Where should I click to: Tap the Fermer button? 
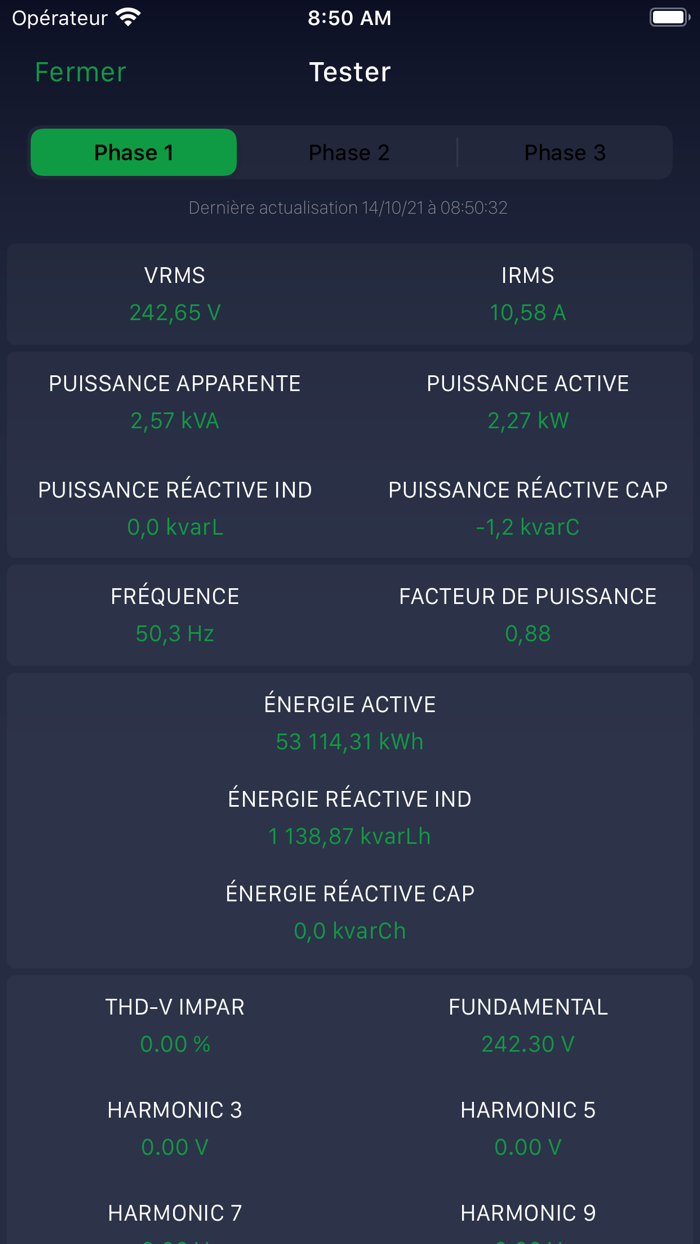click(x=80, y=72)
